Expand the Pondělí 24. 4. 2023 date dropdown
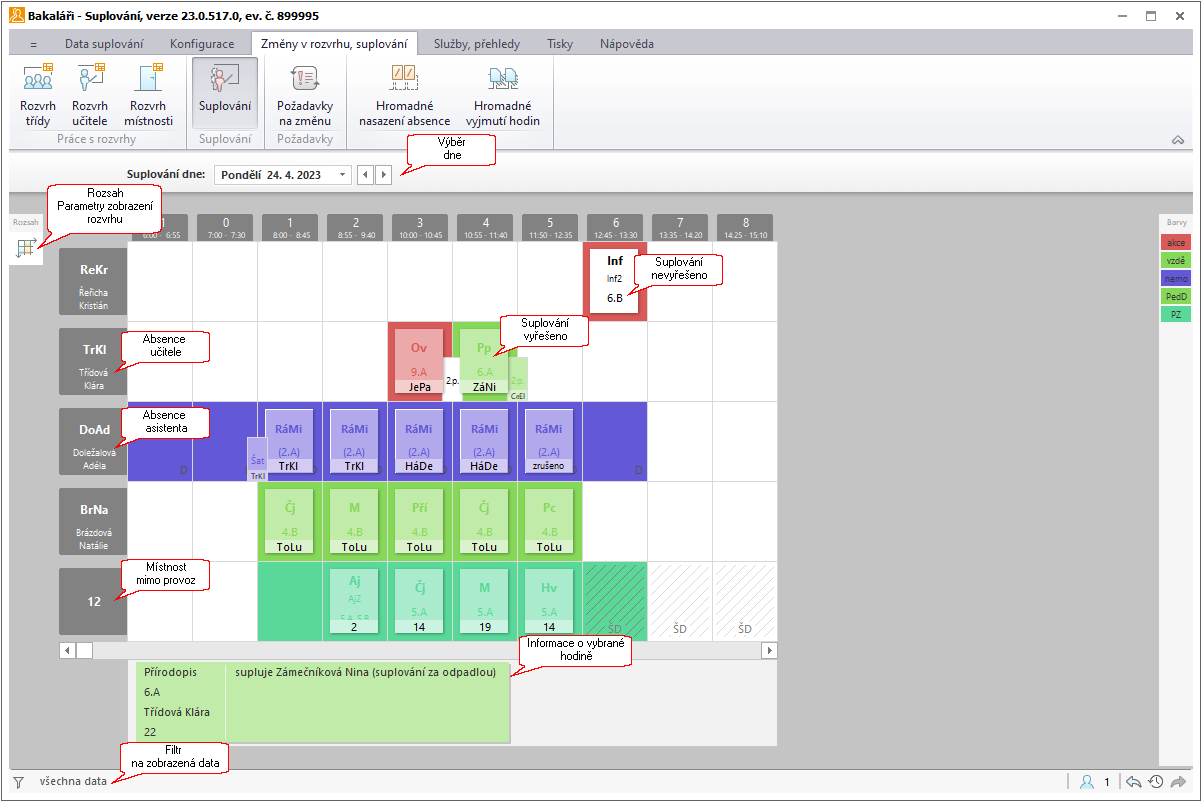Viewport: 1202px width, 802px height. coord(344,174)
